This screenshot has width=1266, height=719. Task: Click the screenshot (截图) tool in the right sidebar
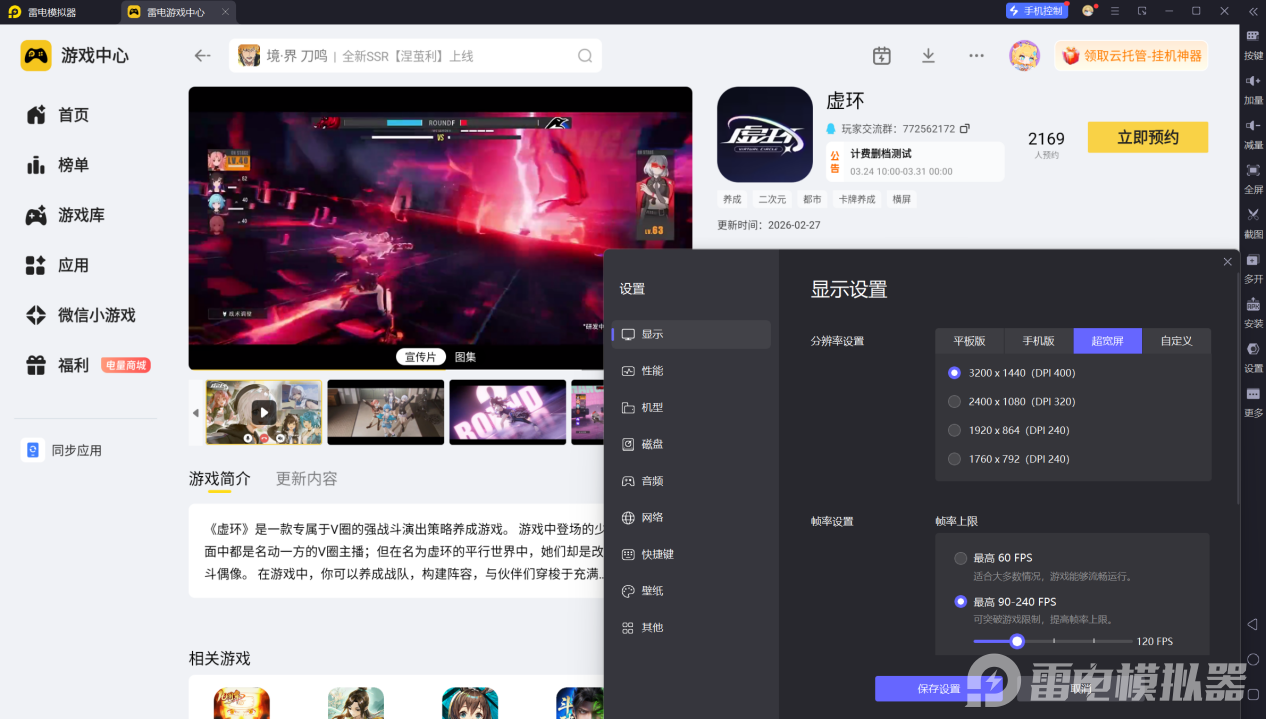tap(1253, 220)
